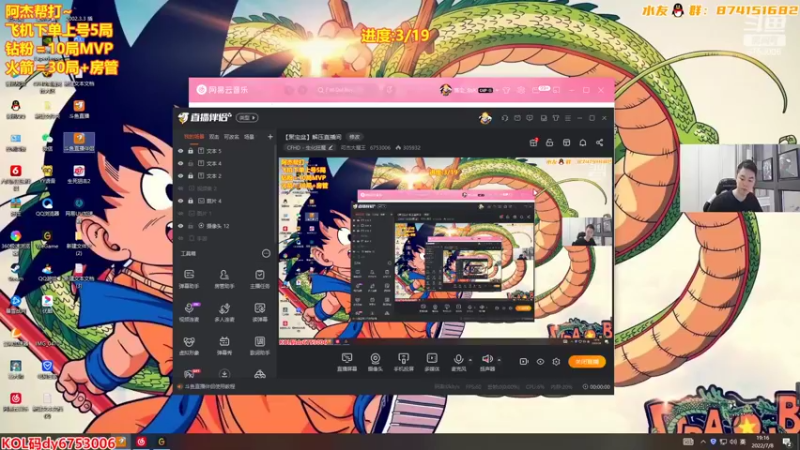Viewport: 800px width, 450px height.
Task: Open the skin shirt icon in streaming companion
Action: click(x=556, y=118)
